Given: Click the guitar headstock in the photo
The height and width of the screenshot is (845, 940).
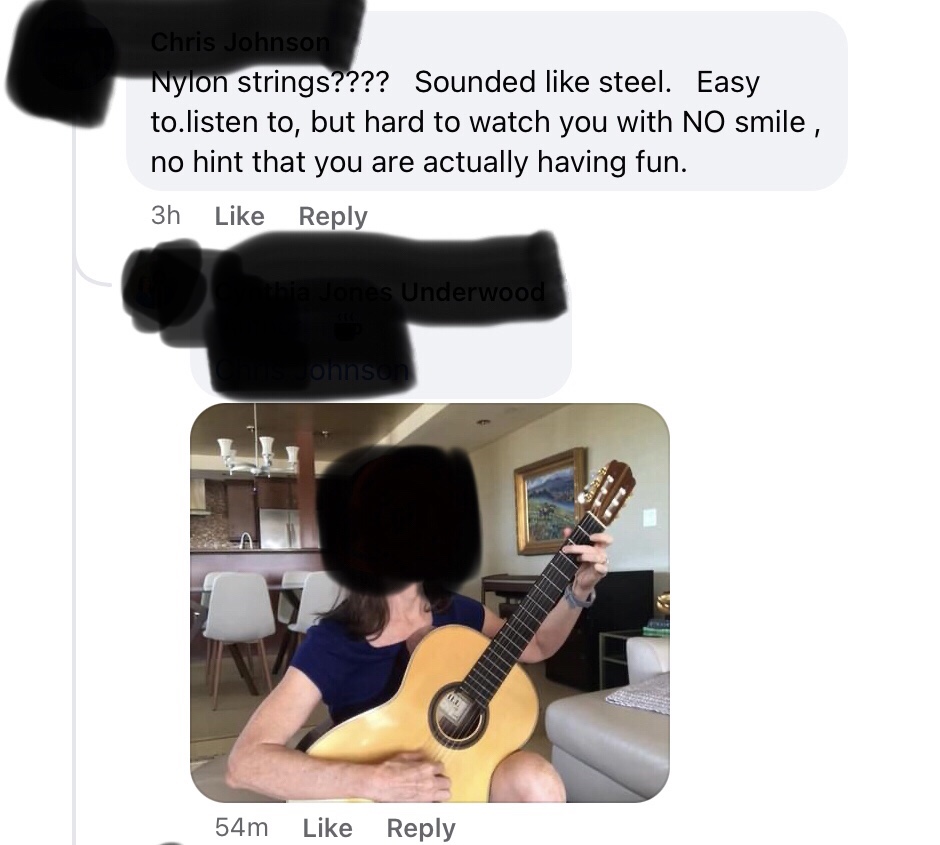Looking at the screenshot, I should click(x=607, y=489).
